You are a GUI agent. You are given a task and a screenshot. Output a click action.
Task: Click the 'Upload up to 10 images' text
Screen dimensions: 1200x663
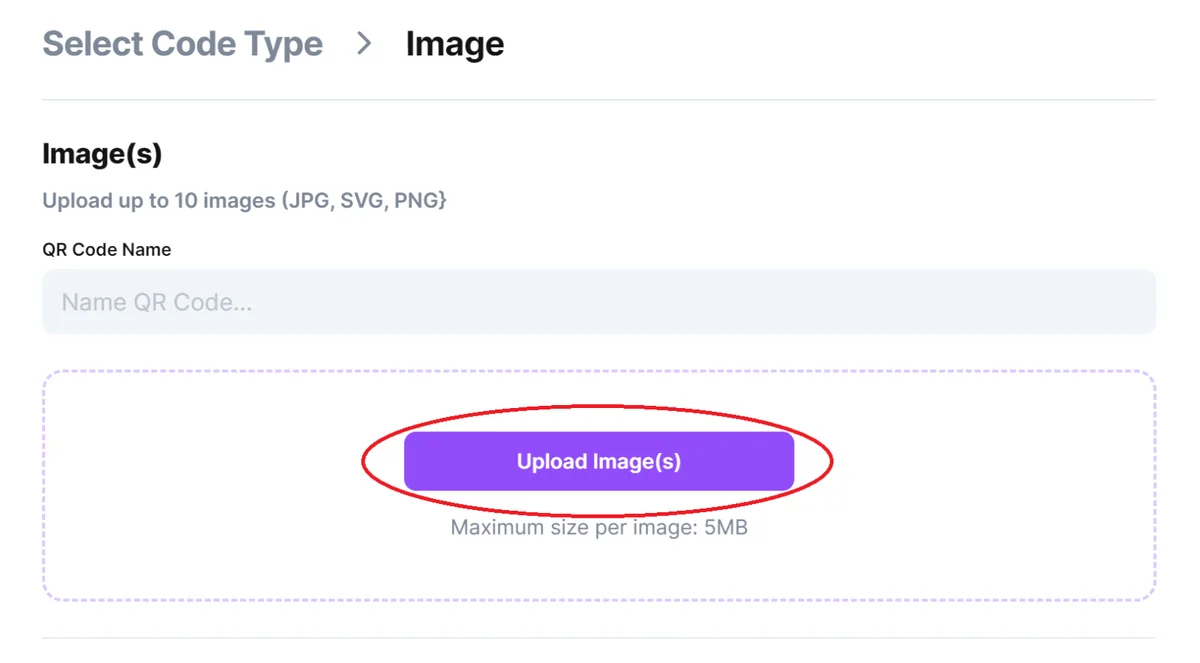[x=243, y=200]
